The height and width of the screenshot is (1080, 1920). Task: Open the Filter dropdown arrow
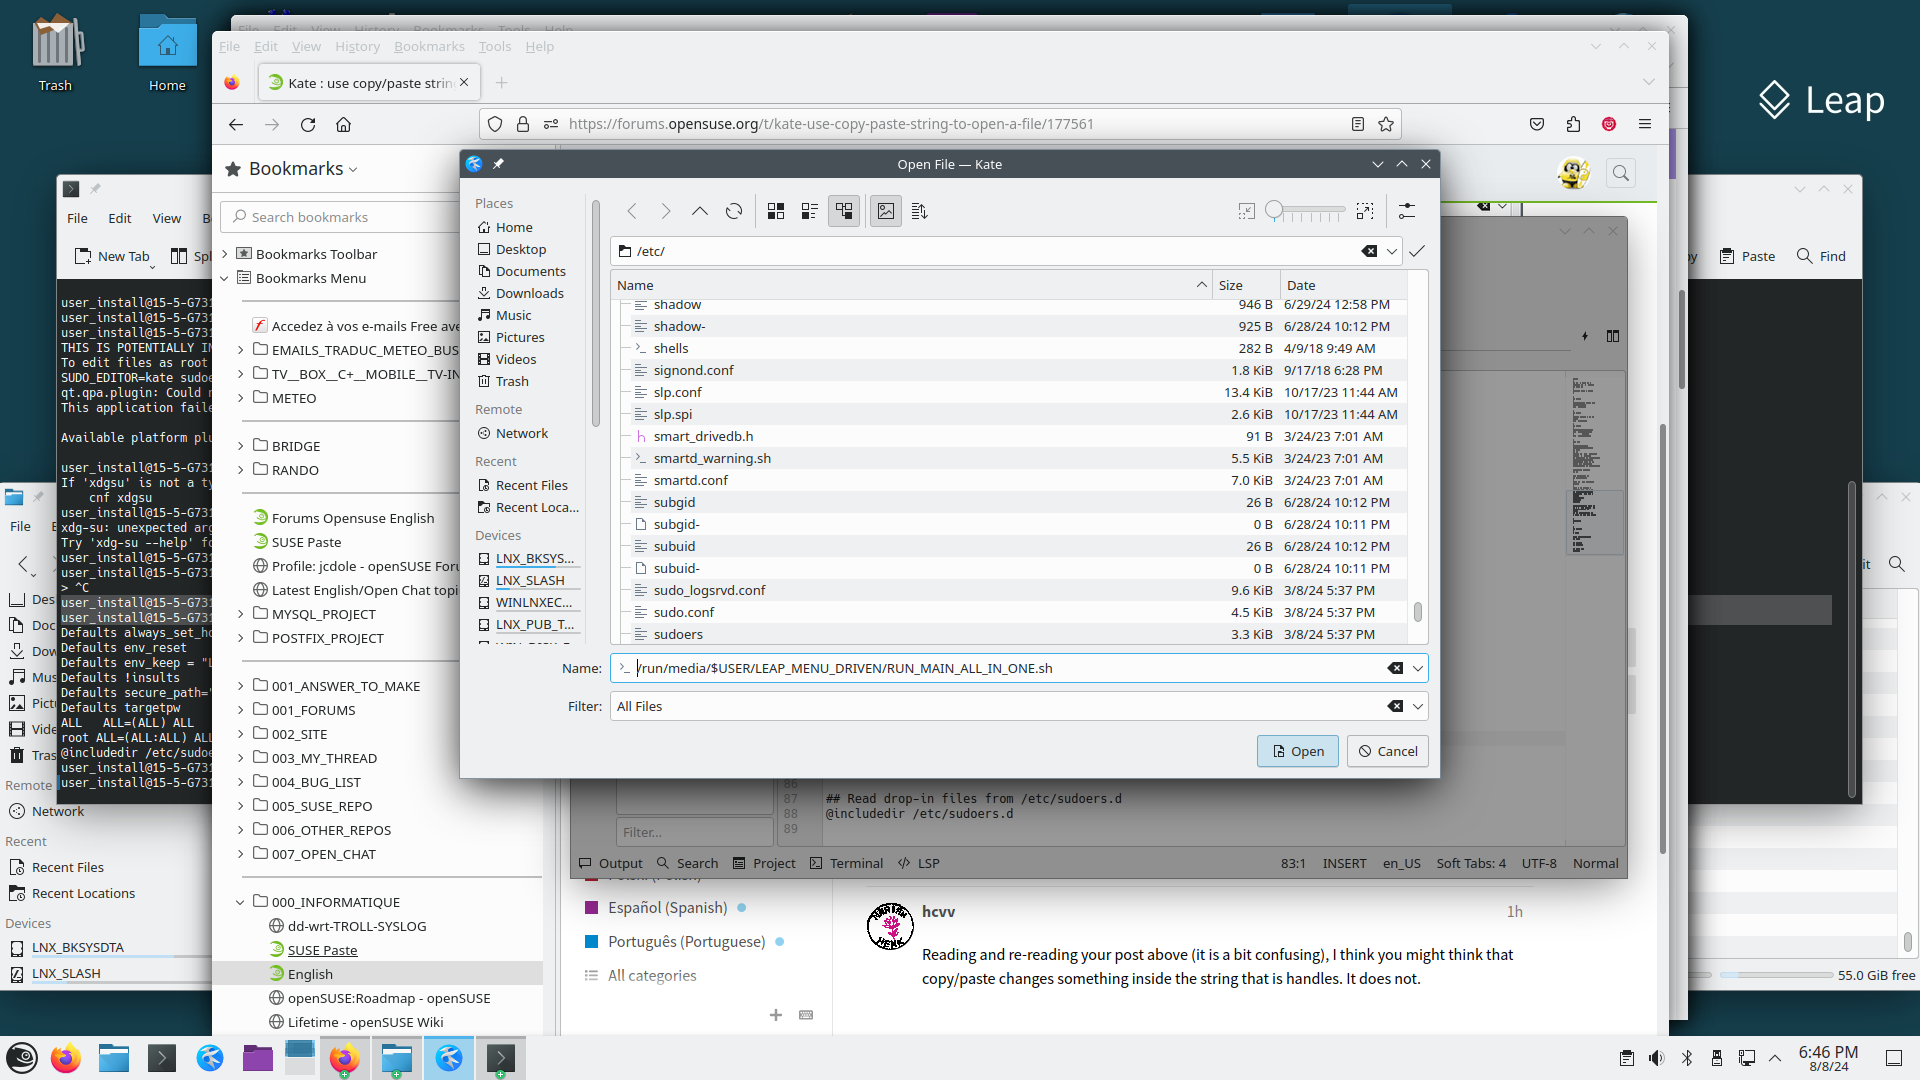[x=1417, y=706]
